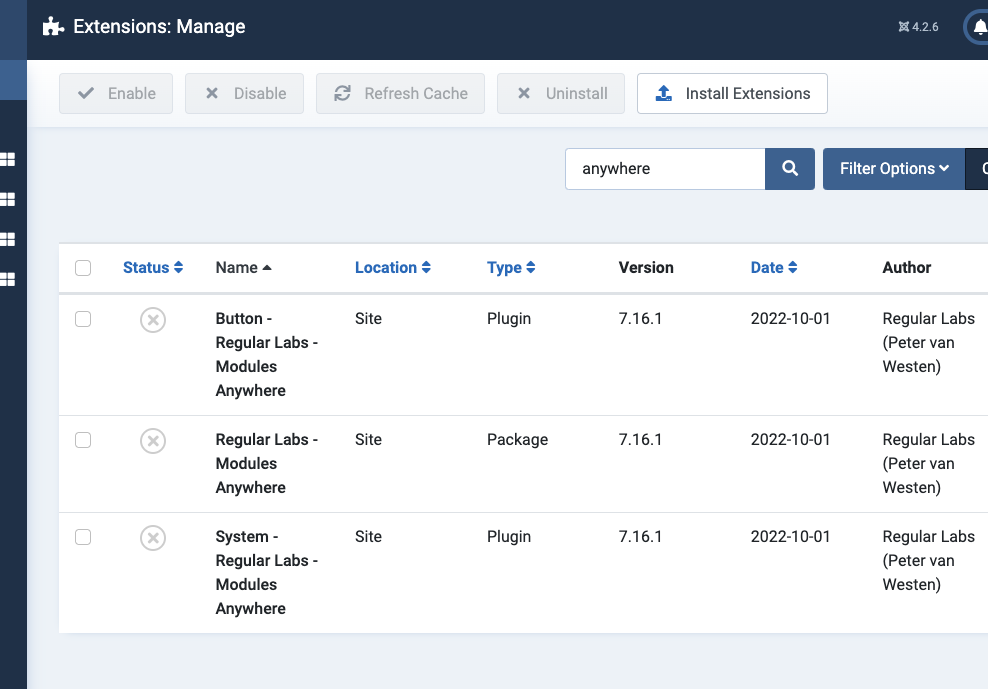Sort table by Status column
Viewport: 988px width, 689px height.
pyautogui.click(x=152, y=268)
